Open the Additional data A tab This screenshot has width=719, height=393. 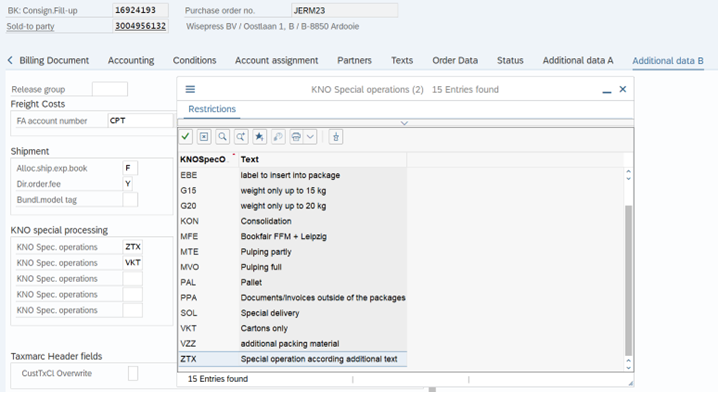(x=578, y=61)
